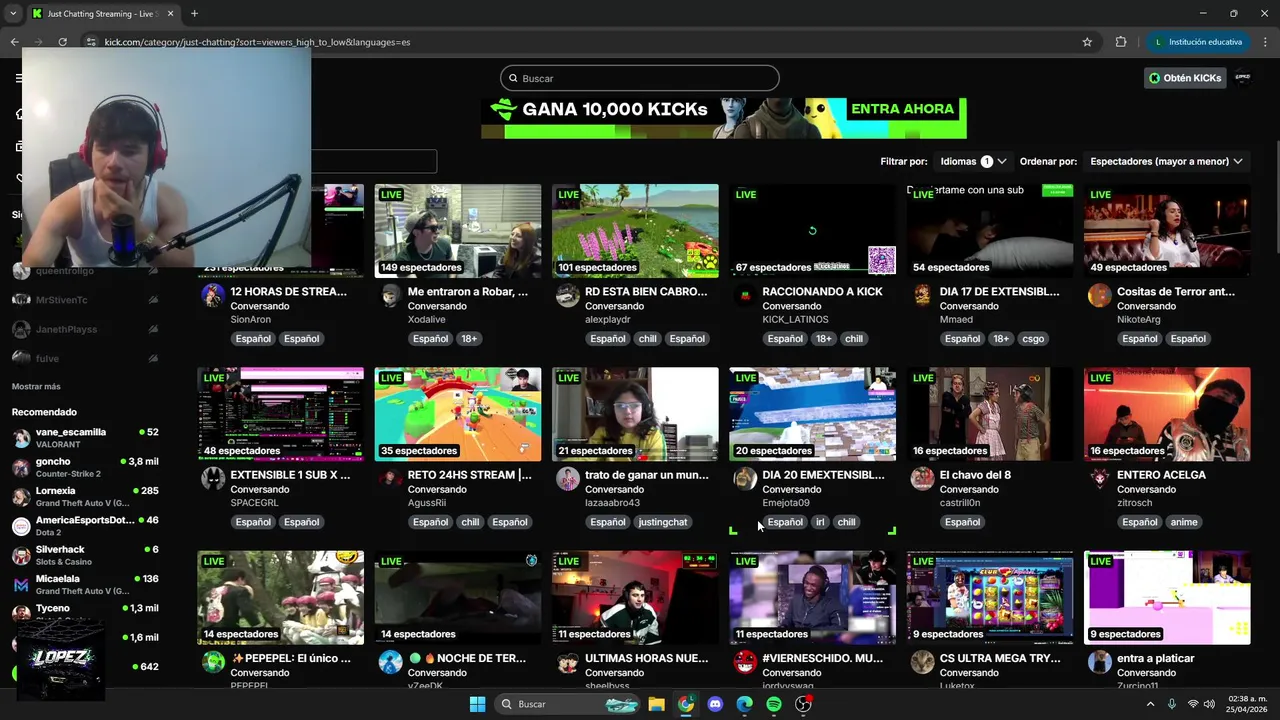This screenshot has height=720, width=1280.
Task: Close the Just Chatting Streaming tab
Action: point(170,14)
